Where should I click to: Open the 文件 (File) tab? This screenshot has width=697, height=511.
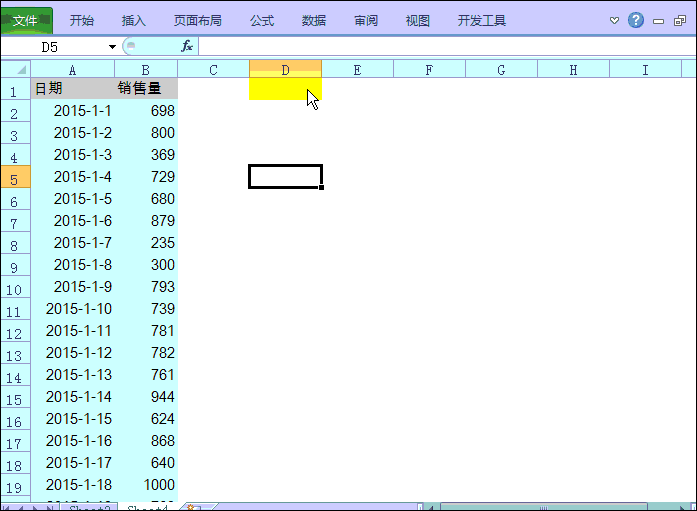tap(26, 20)
